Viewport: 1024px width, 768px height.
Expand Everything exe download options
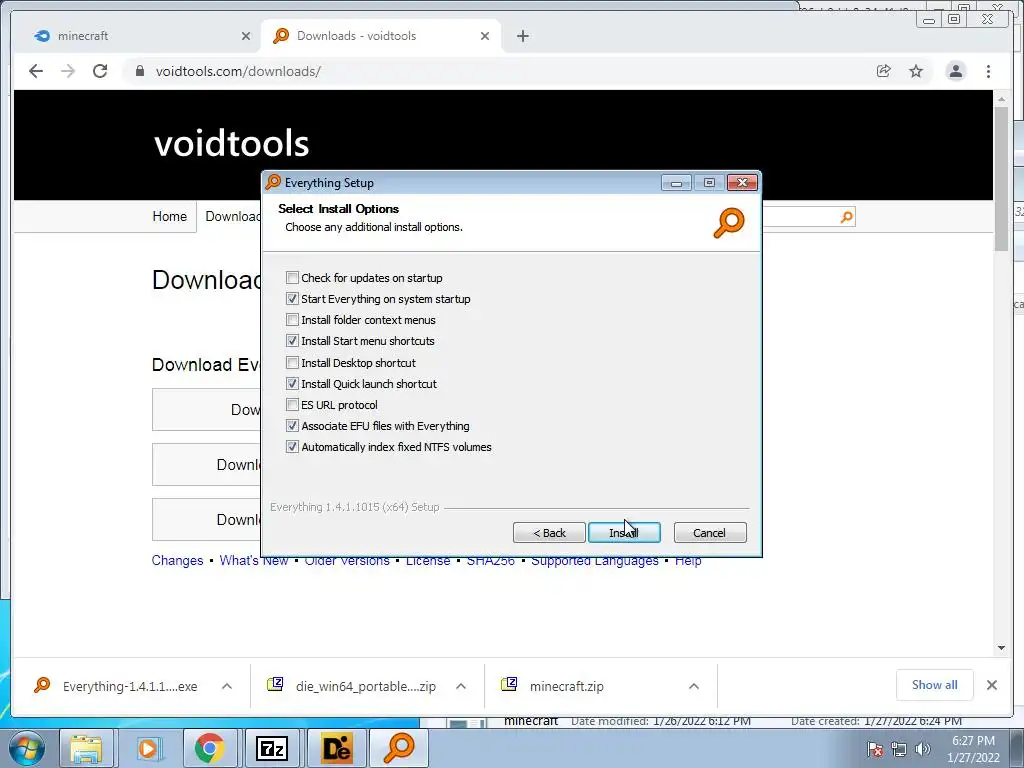point(227,686)
